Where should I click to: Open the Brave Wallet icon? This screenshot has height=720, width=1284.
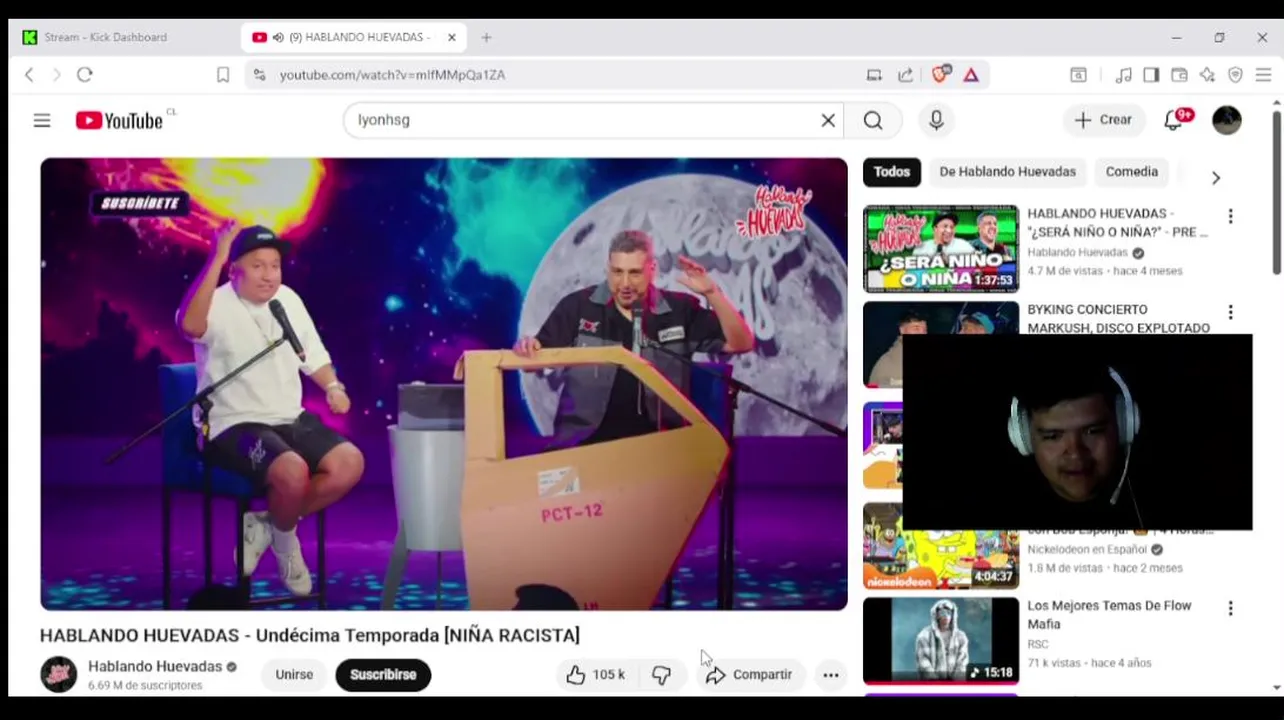tap(1180, 75)
